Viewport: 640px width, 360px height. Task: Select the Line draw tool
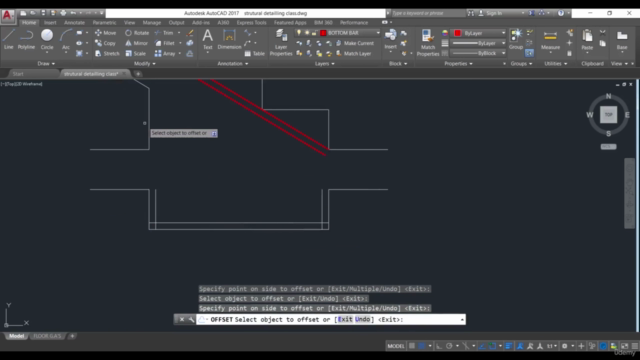pos(9,40)
